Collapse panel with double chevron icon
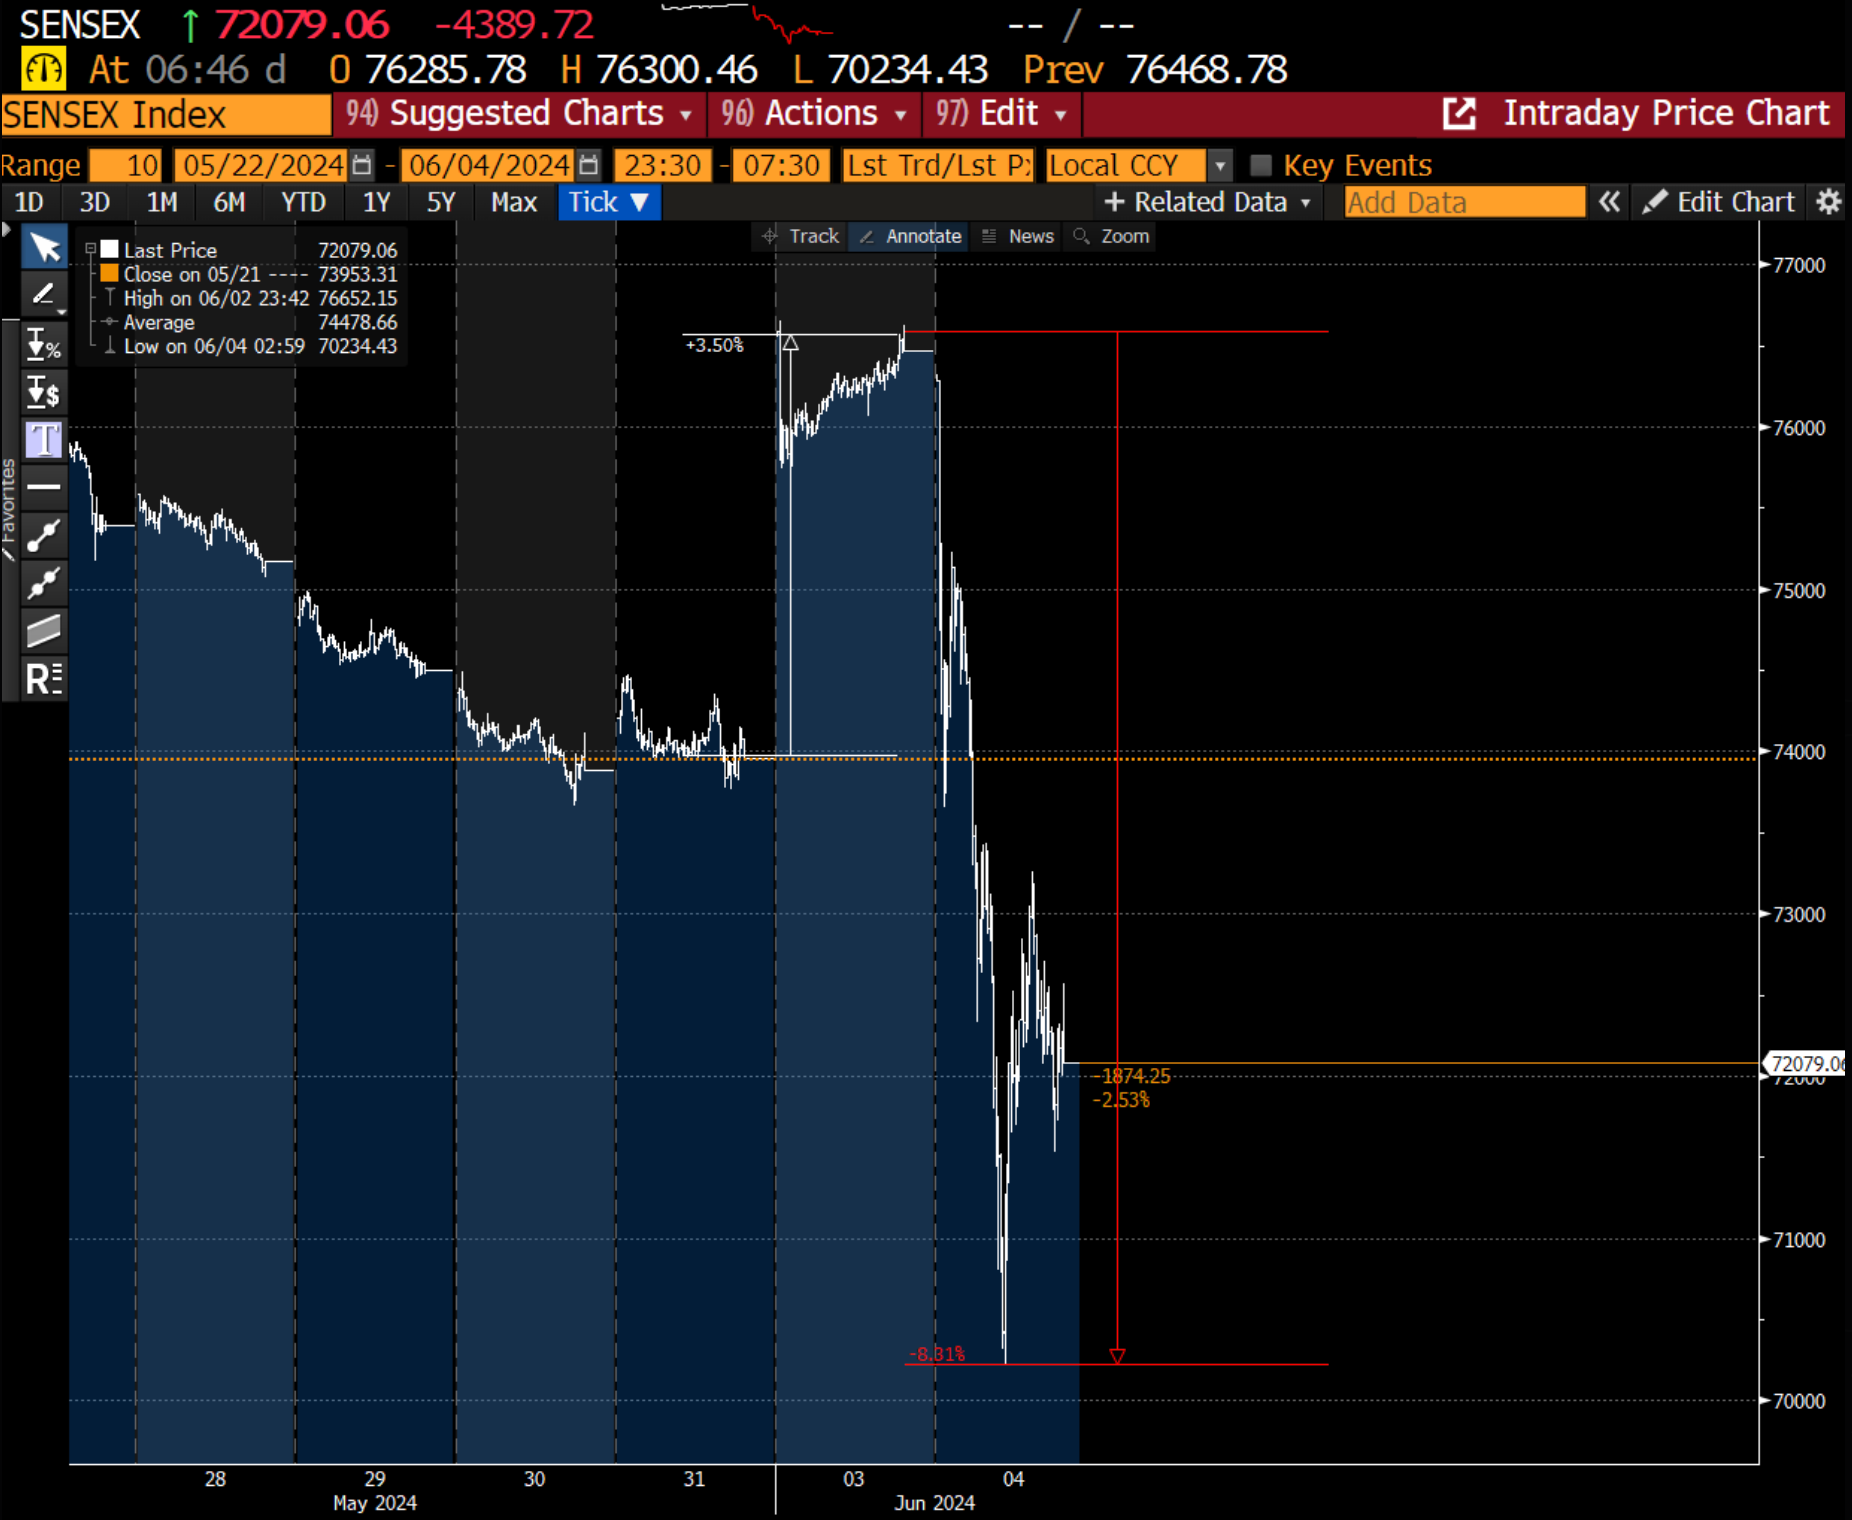 tap(1608, 202)
